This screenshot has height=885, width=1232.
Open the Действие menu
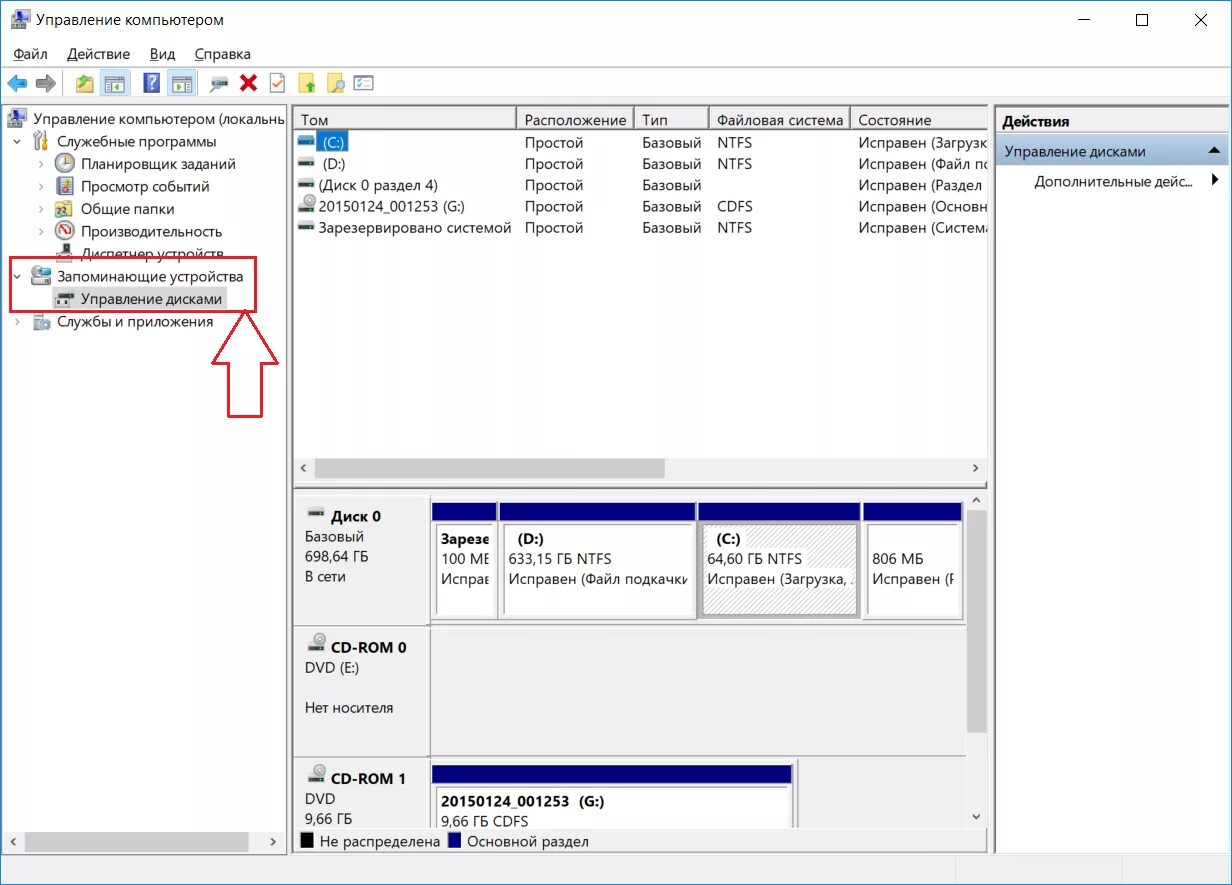(98, 54)
